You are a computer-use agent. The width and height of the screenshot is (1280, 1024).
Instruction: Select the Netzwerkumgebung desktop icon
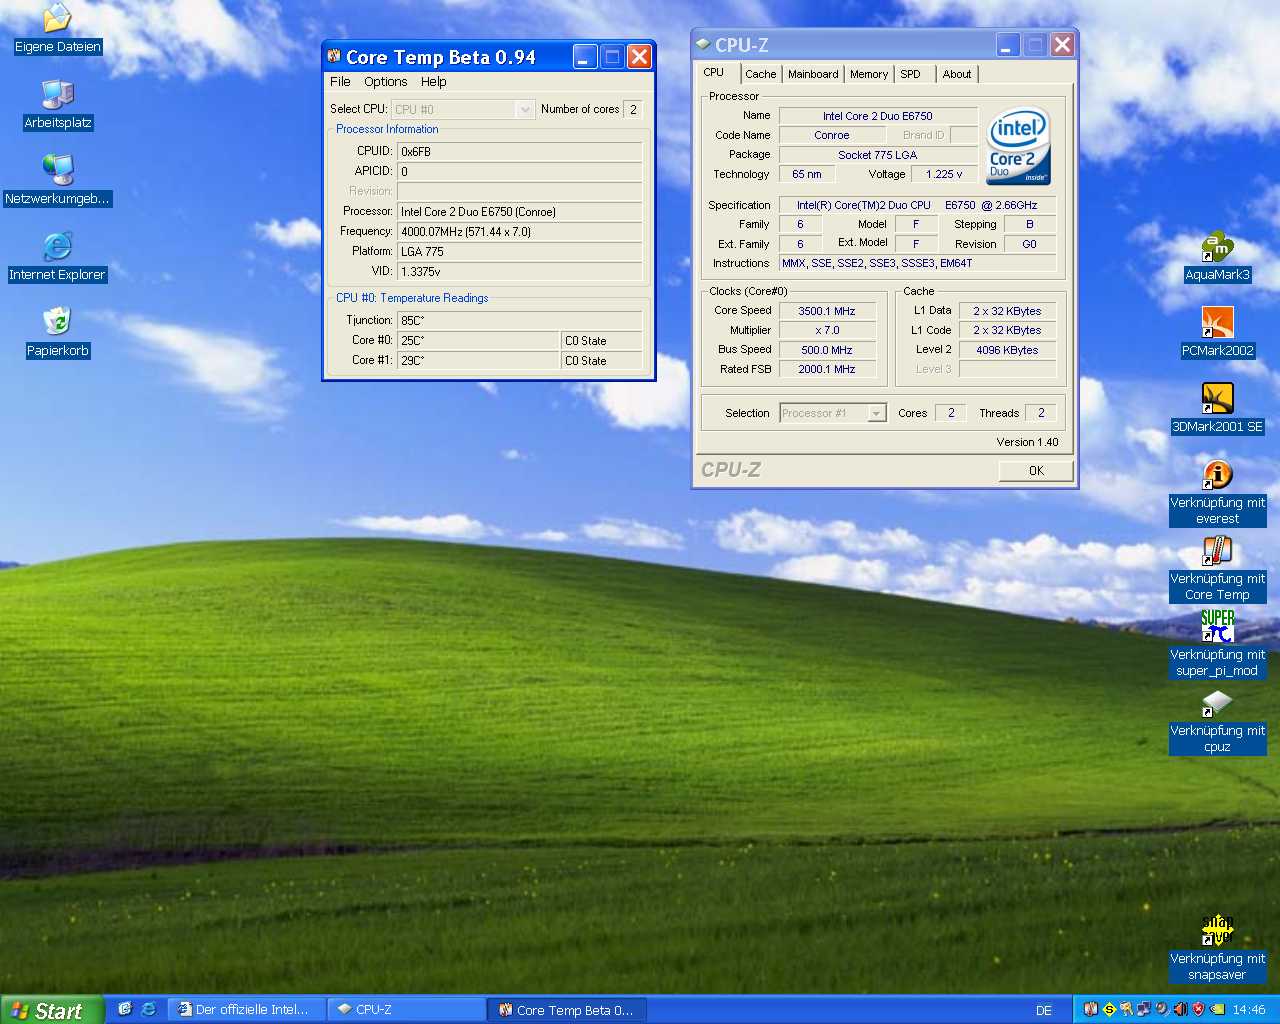pyautogui.click(x=58, y=180)
